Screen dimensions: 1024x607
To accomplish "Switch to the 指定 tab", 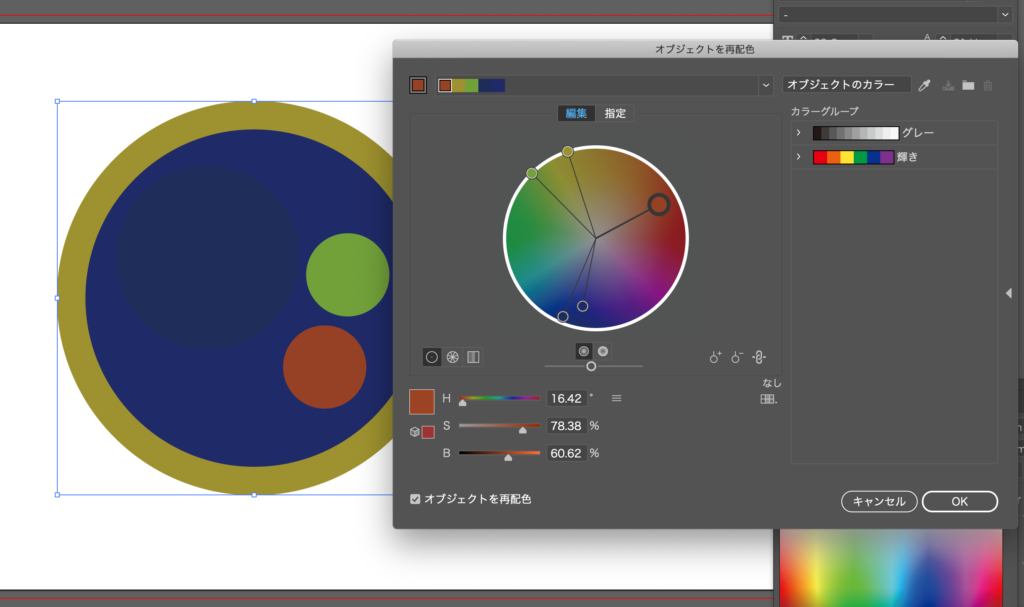I will (x=615, y=113).
